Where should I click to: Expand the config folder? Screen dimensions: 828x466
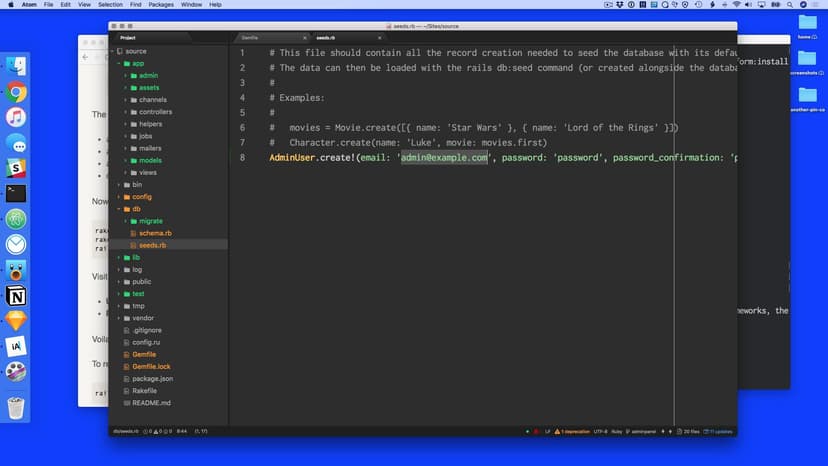(x=141, y=197)
